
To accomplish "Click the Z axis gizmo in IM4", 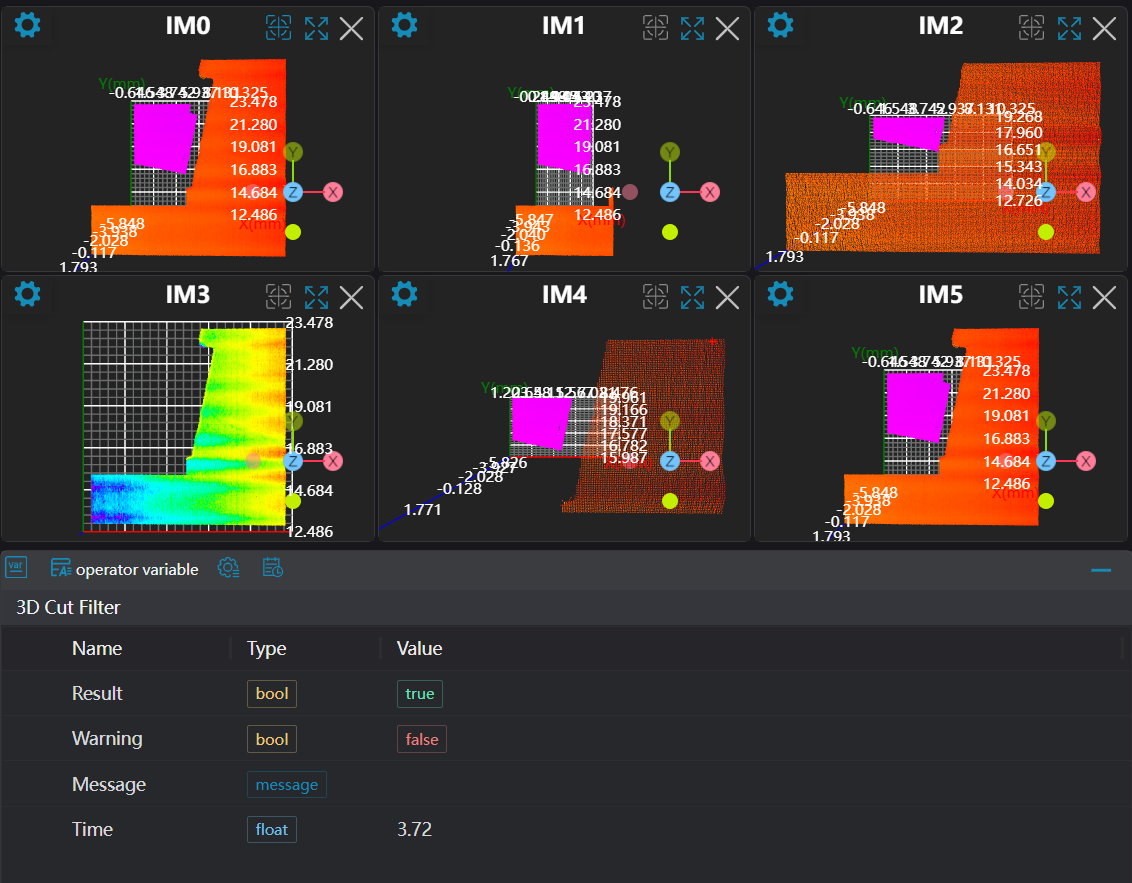I will (x=670, y=461).
